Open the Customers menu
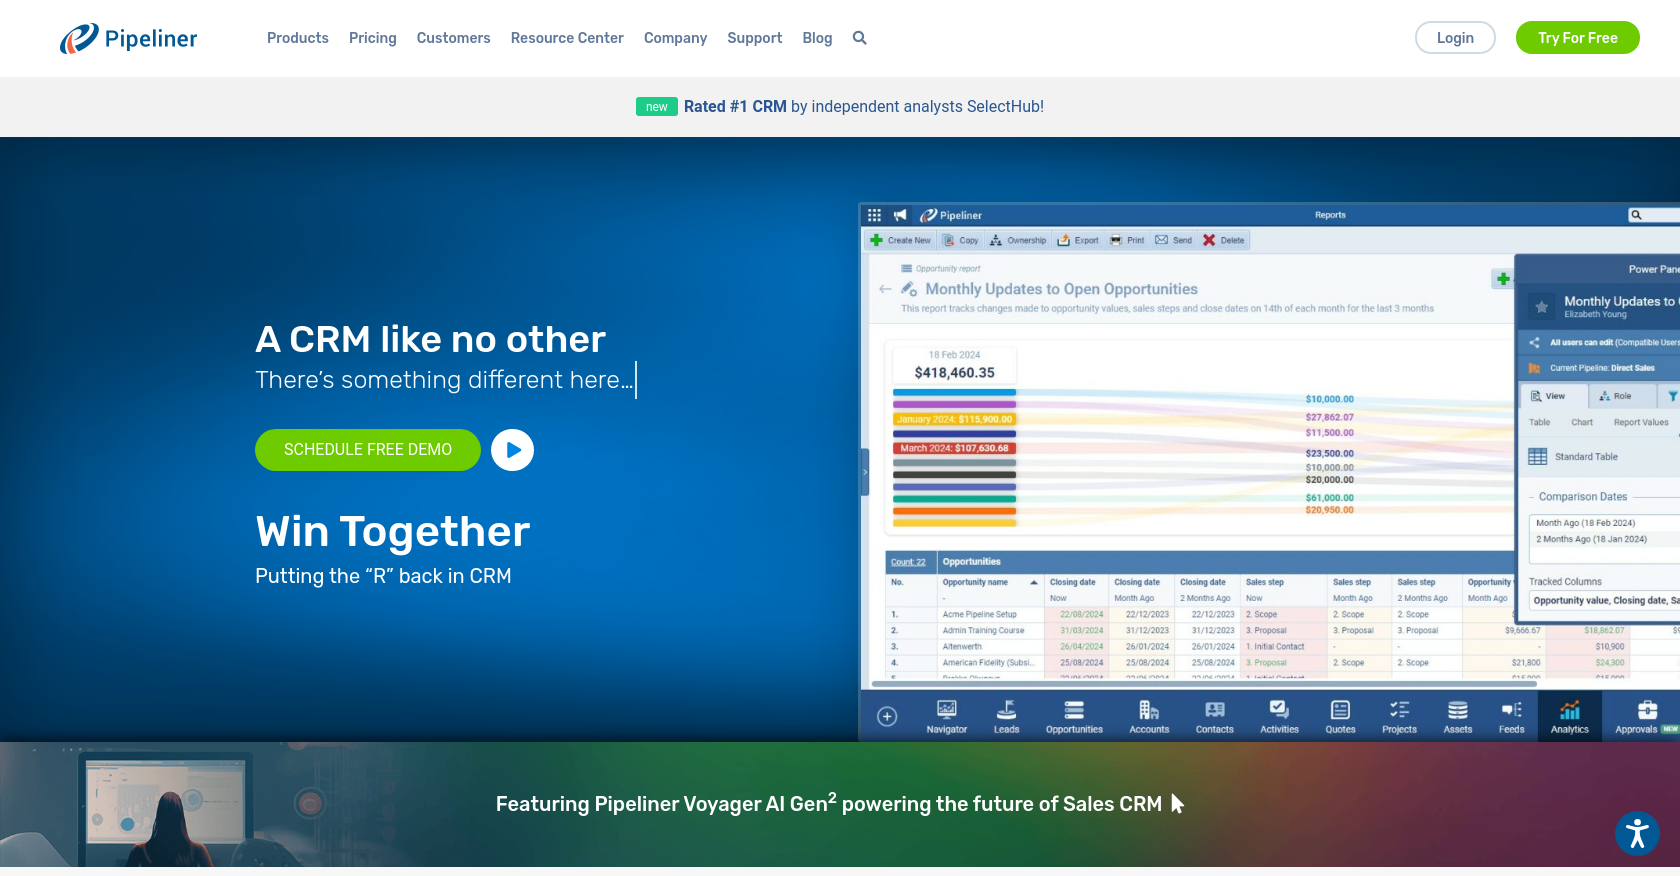 (454, 38)
